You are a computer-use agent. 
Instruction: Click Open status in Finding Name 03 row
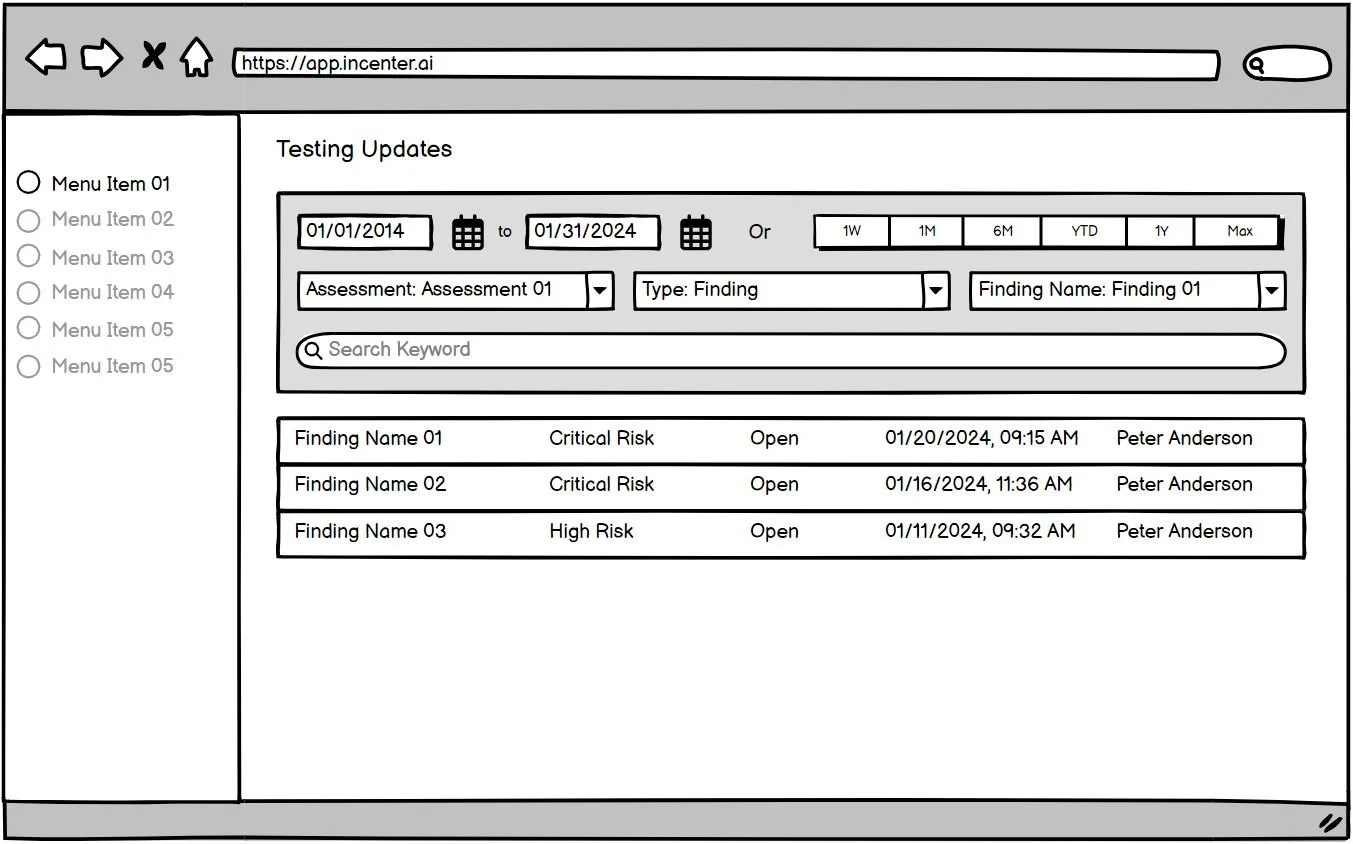coord(774,532)
